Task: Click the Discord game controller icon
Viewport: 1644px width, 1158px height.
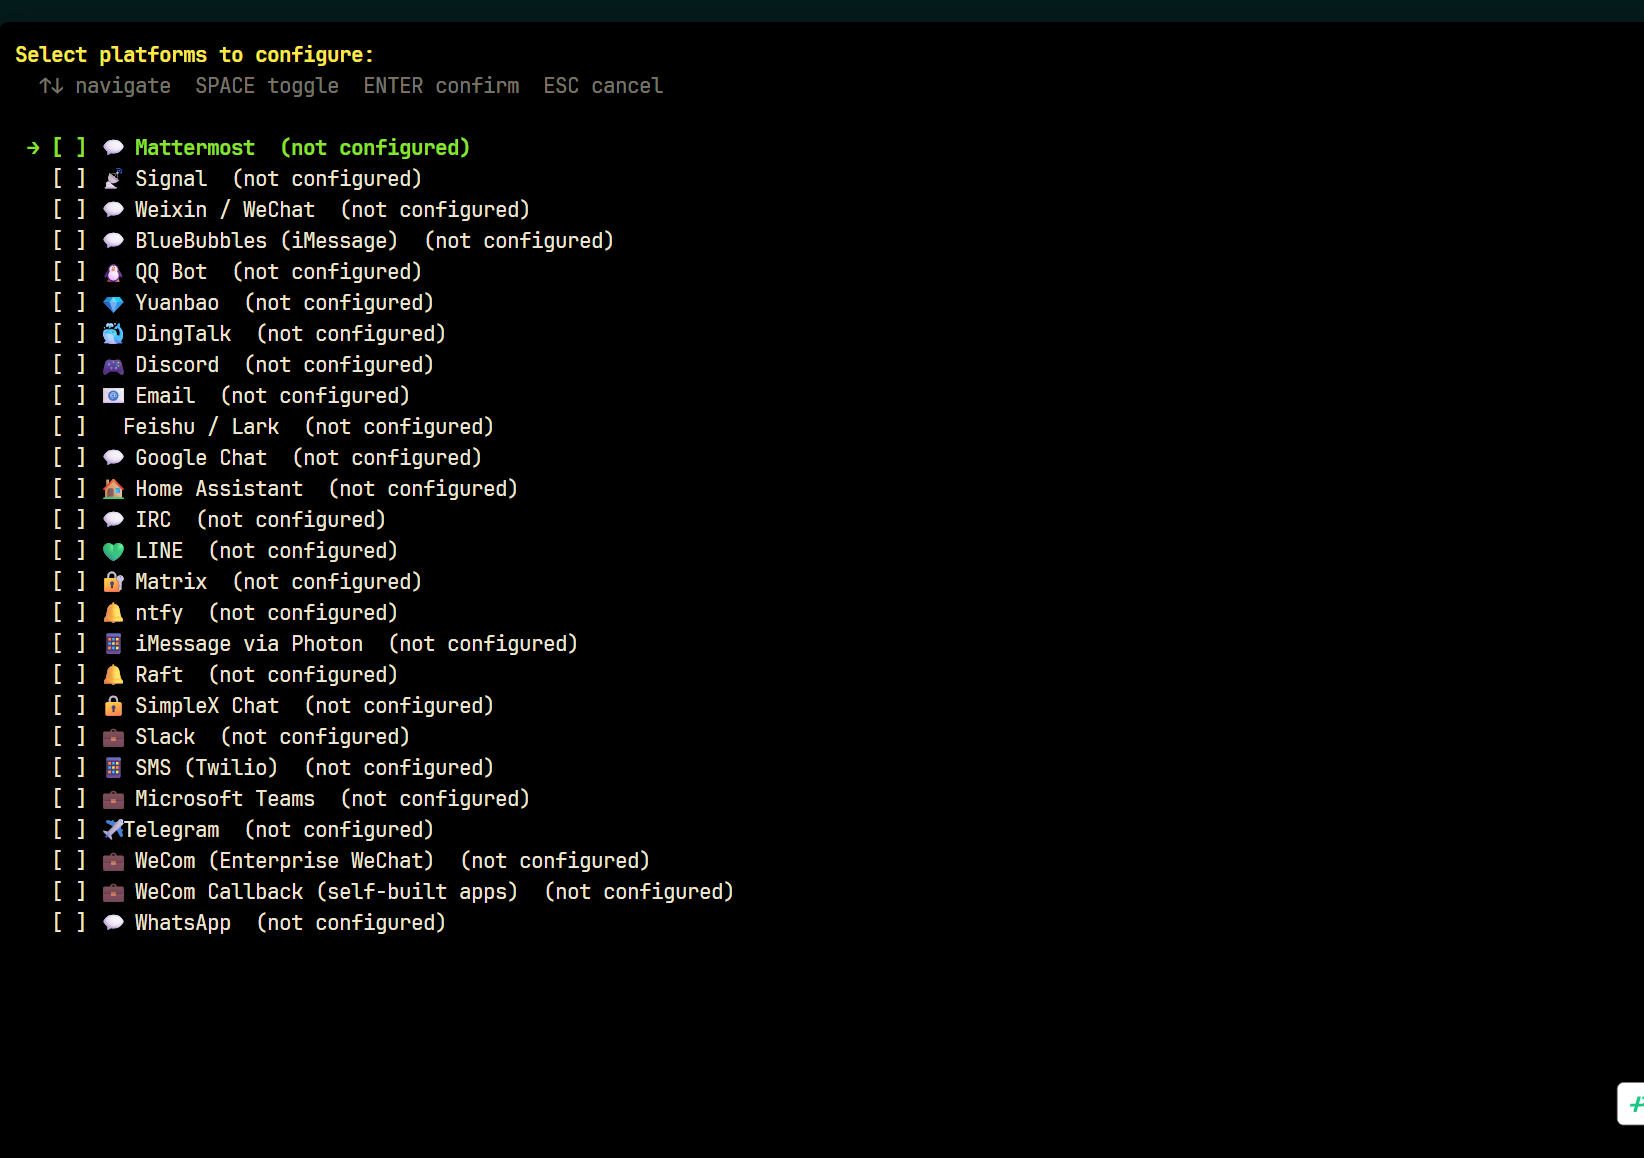Action: (114, 365)
